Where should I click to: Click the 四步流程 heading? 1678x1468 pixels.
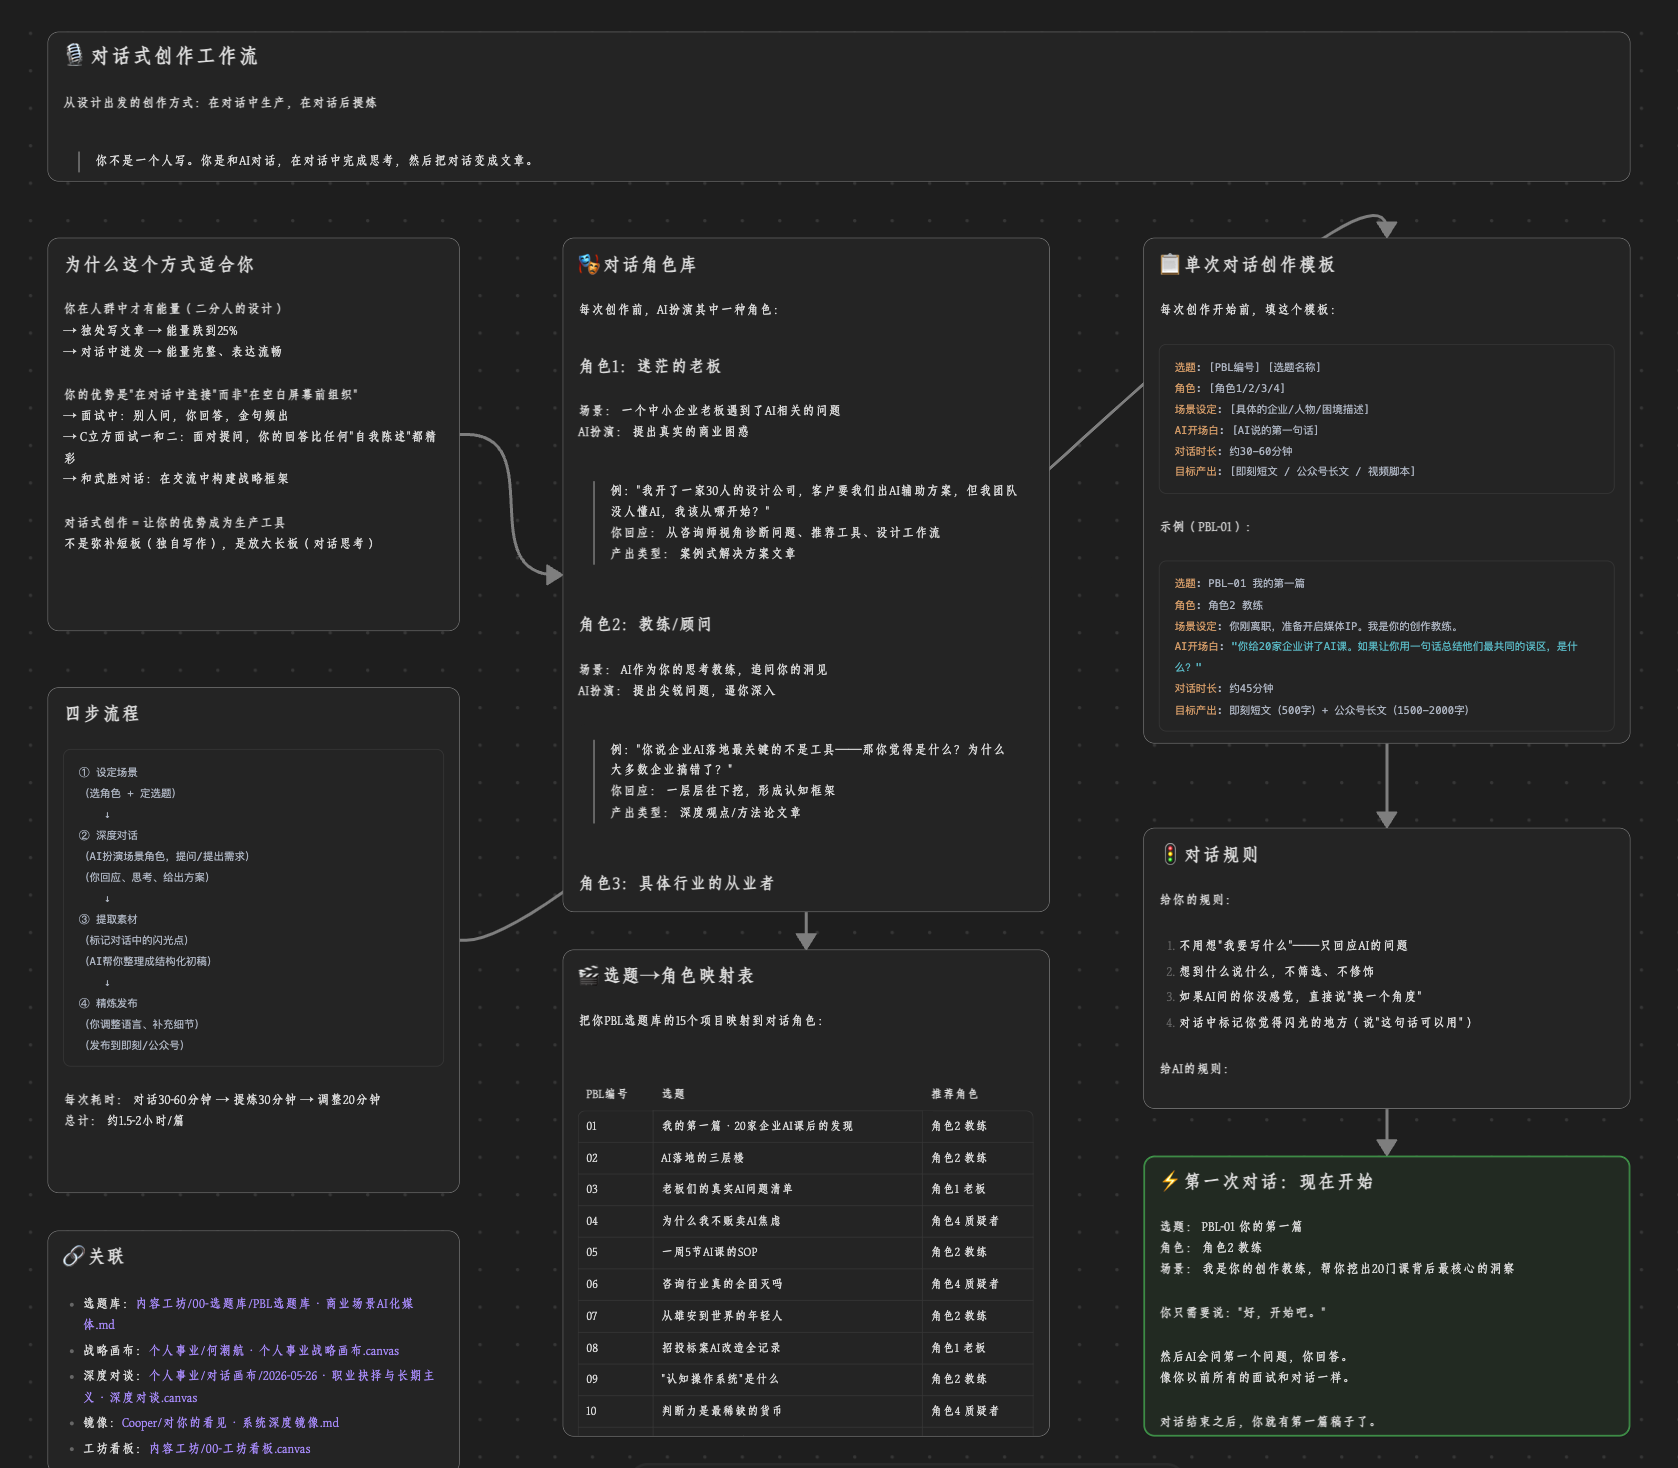102,713
